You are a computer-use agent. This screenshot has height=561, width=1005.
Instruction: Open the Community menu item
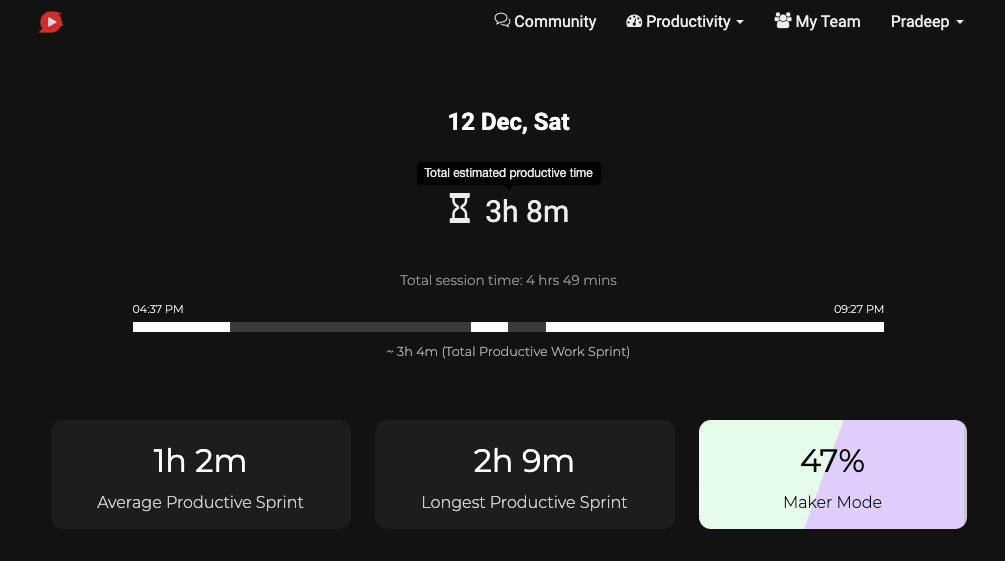545,21
